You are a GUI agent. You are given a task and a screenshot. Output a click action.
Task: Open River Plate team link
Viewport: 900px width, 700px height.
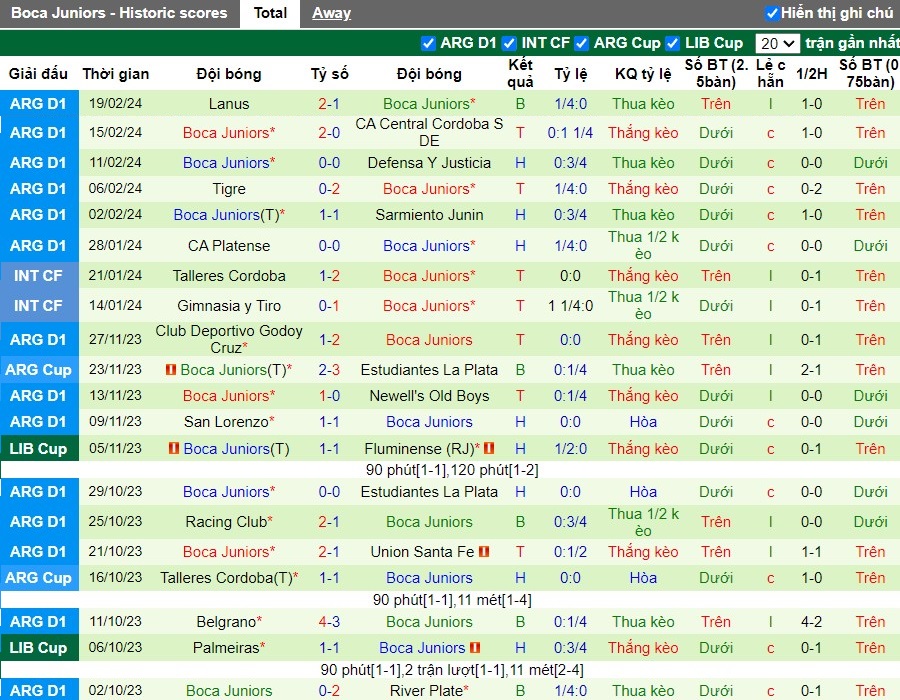click(x=426, y=691)
